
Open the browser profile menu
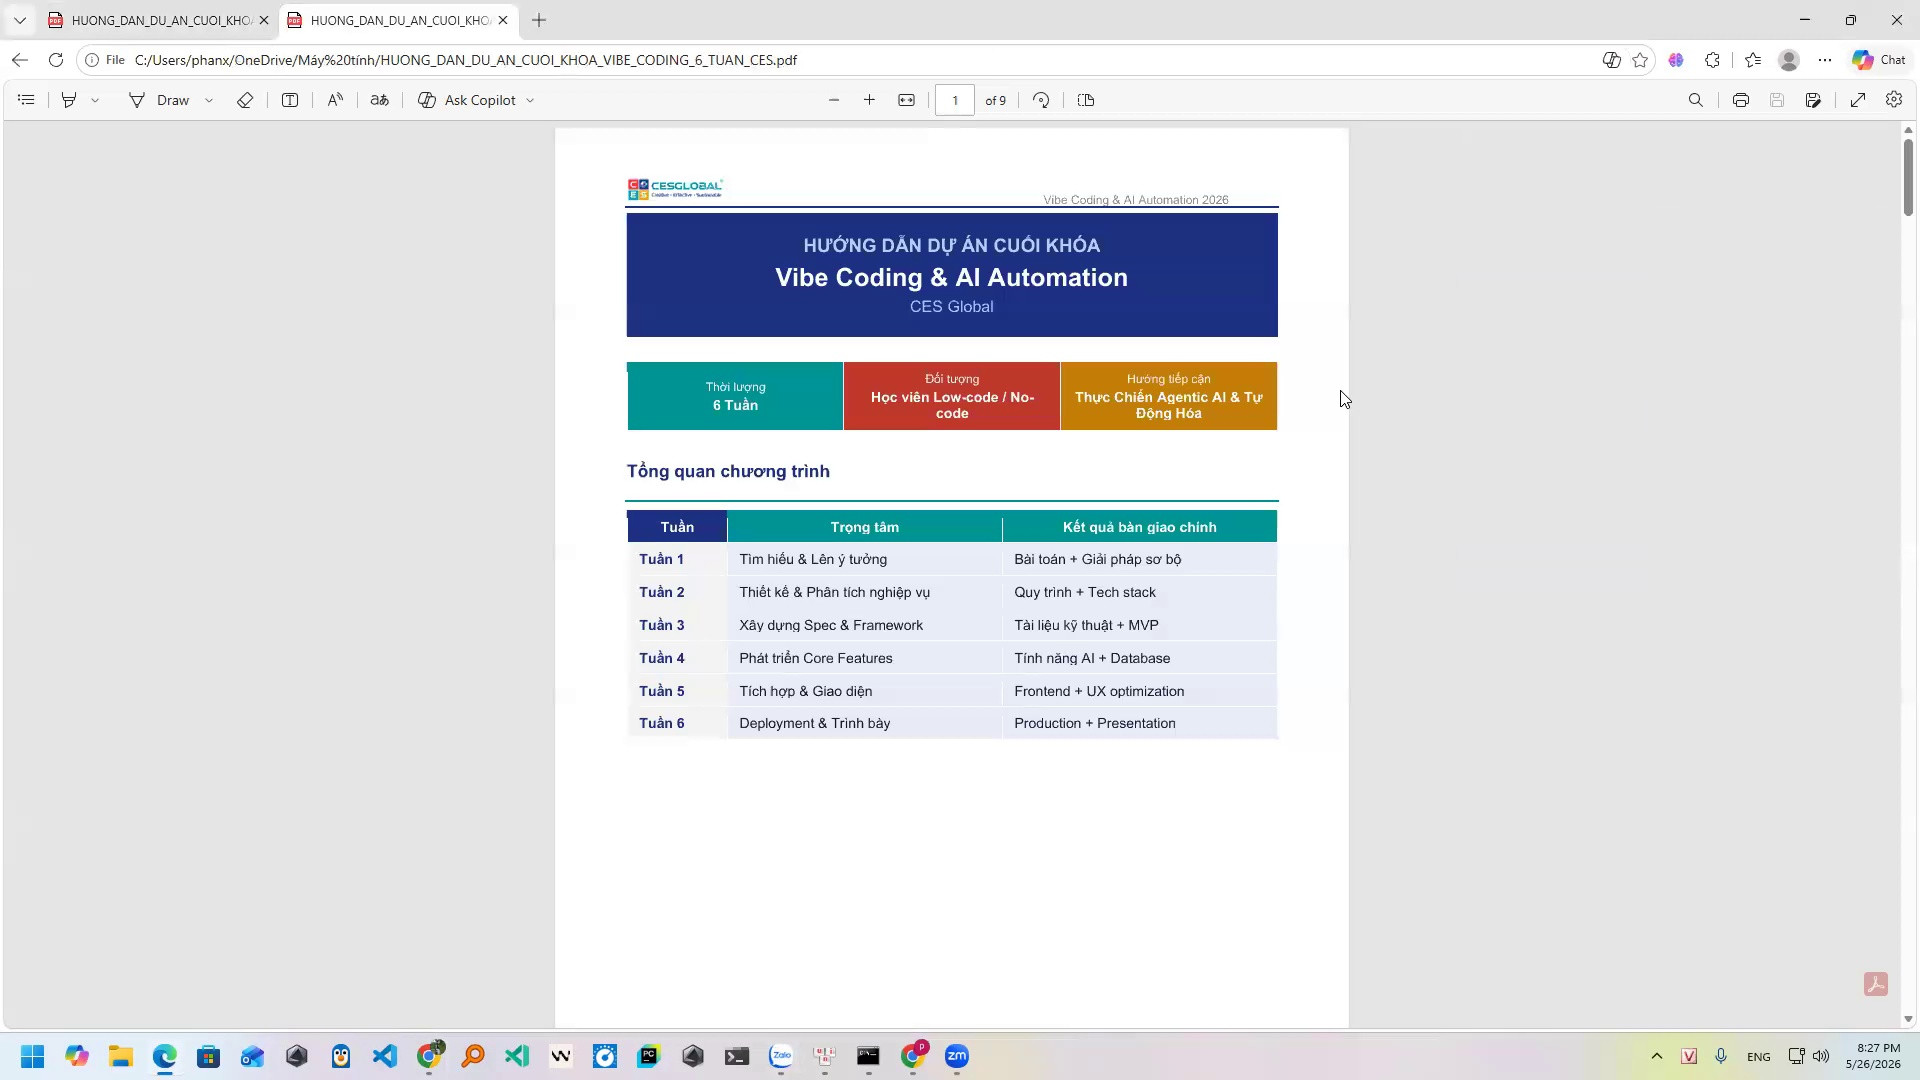tap(1789, 60)
